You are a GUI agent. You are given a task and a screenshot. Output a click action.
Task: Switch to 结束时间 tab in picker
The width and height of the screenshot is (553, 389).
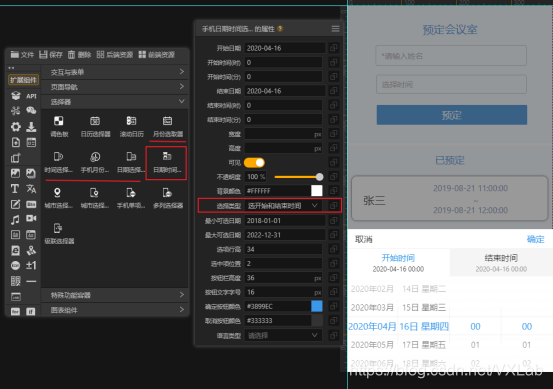[x=501, y=263]
